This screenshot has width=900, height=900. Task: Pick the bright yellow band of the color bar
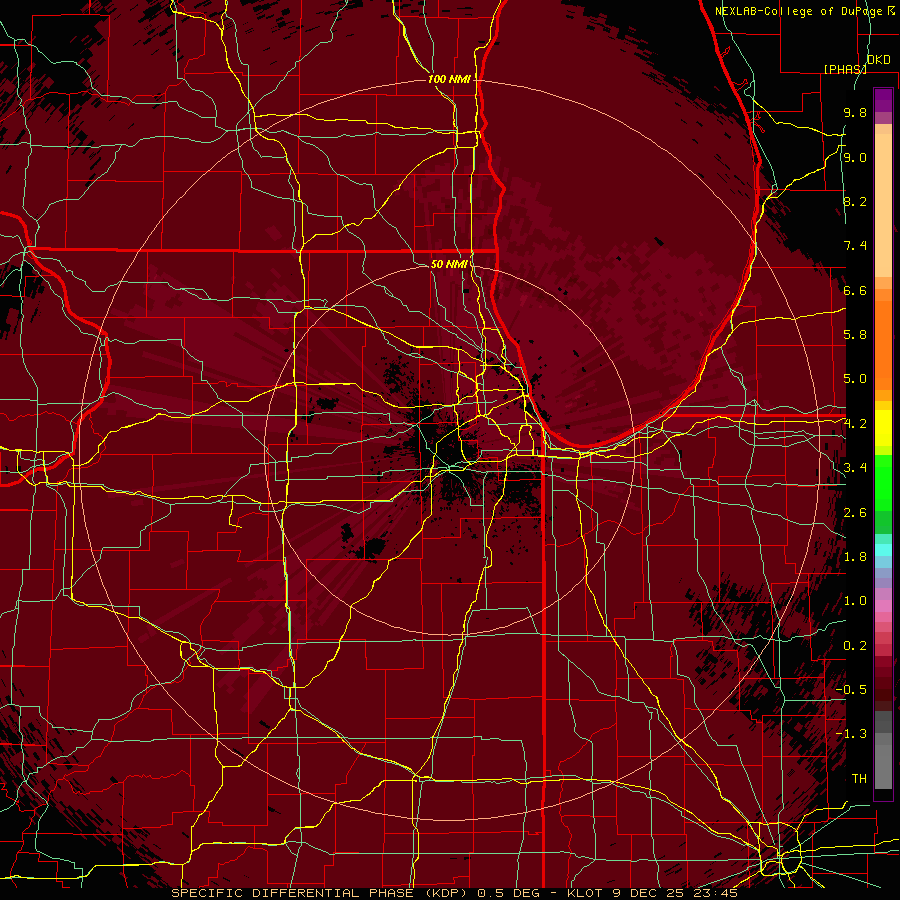[883, 428]
